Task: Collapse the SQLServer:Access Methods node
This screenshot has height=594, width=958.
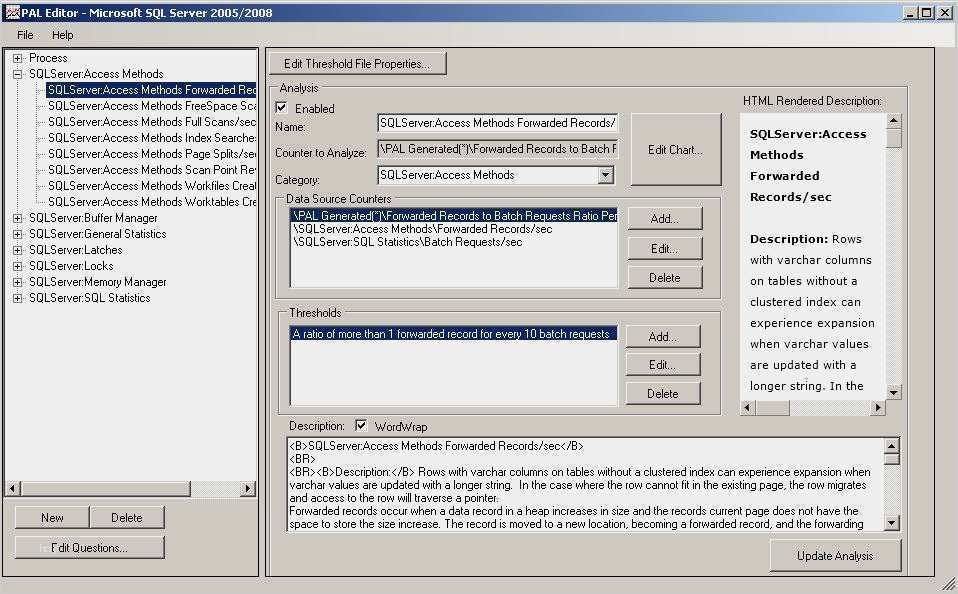Action: [18, 75]
